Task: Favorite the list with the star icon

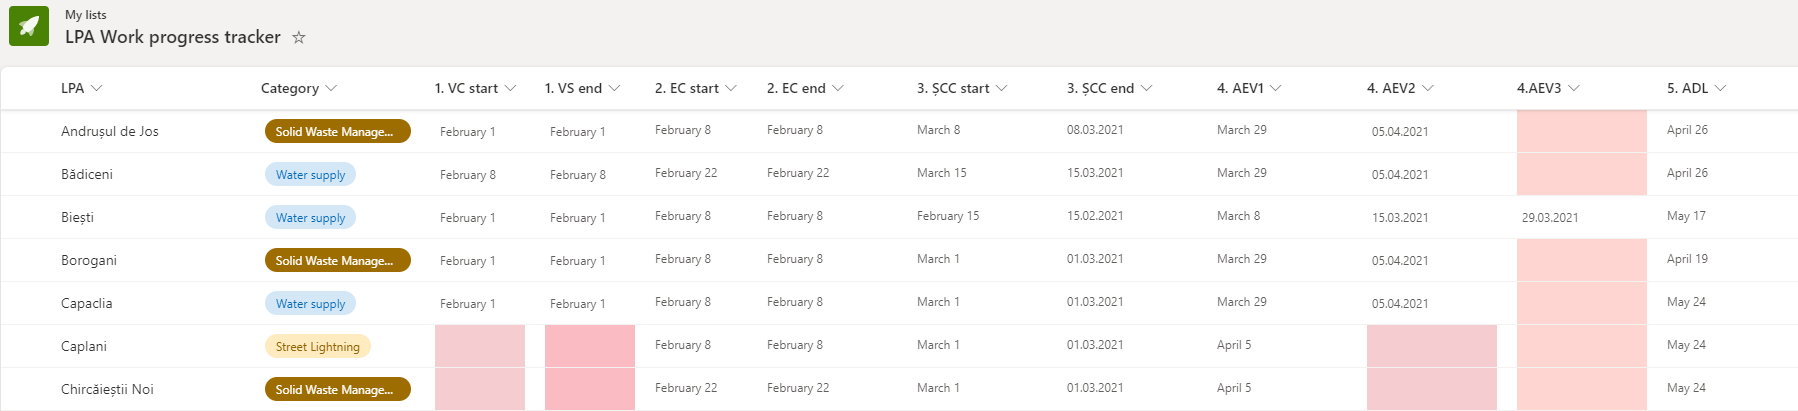Action: pyautogui.click(x=299, y=37)
